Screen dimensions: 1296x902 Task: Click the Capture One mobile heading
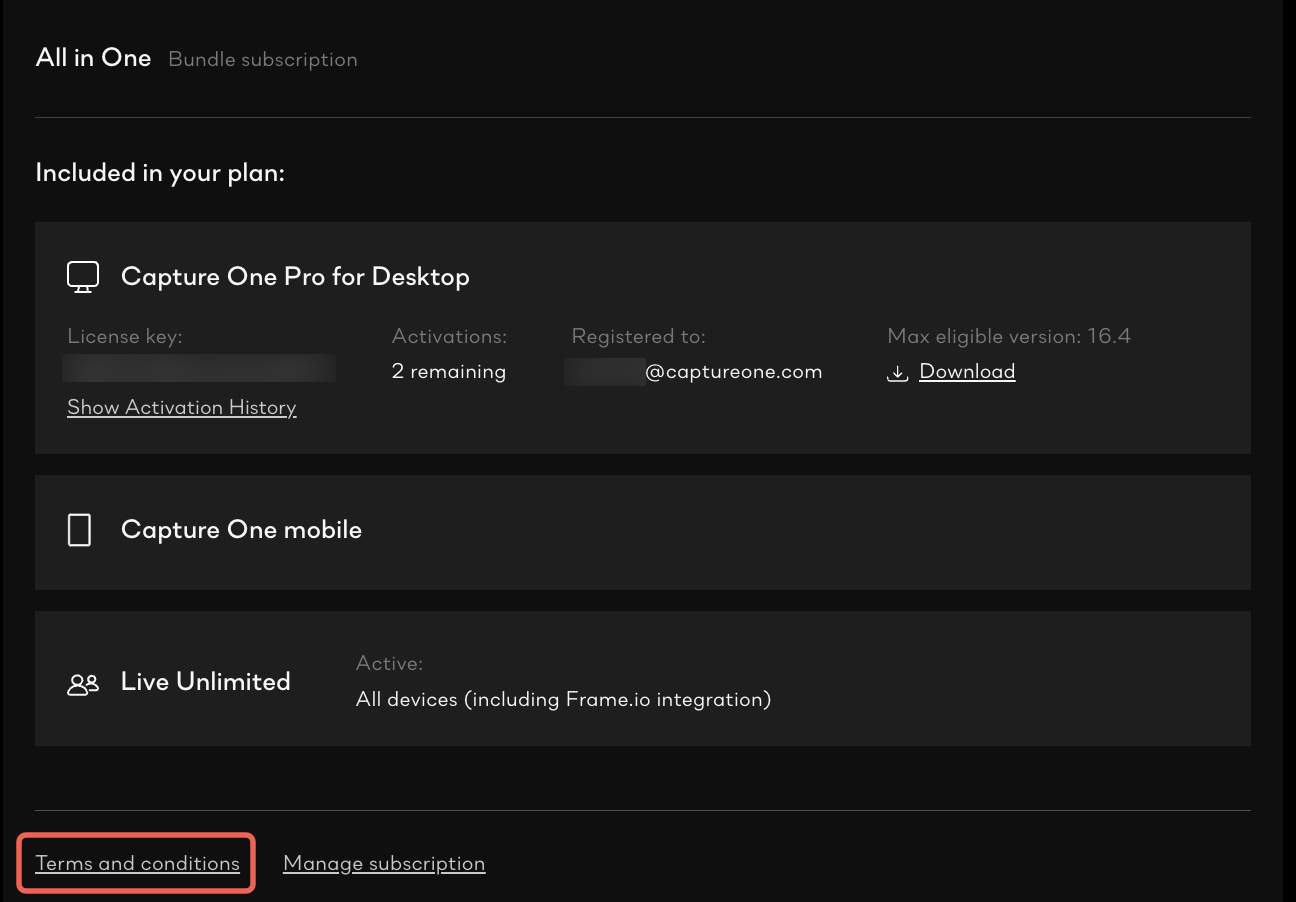[x=241, y=530]
